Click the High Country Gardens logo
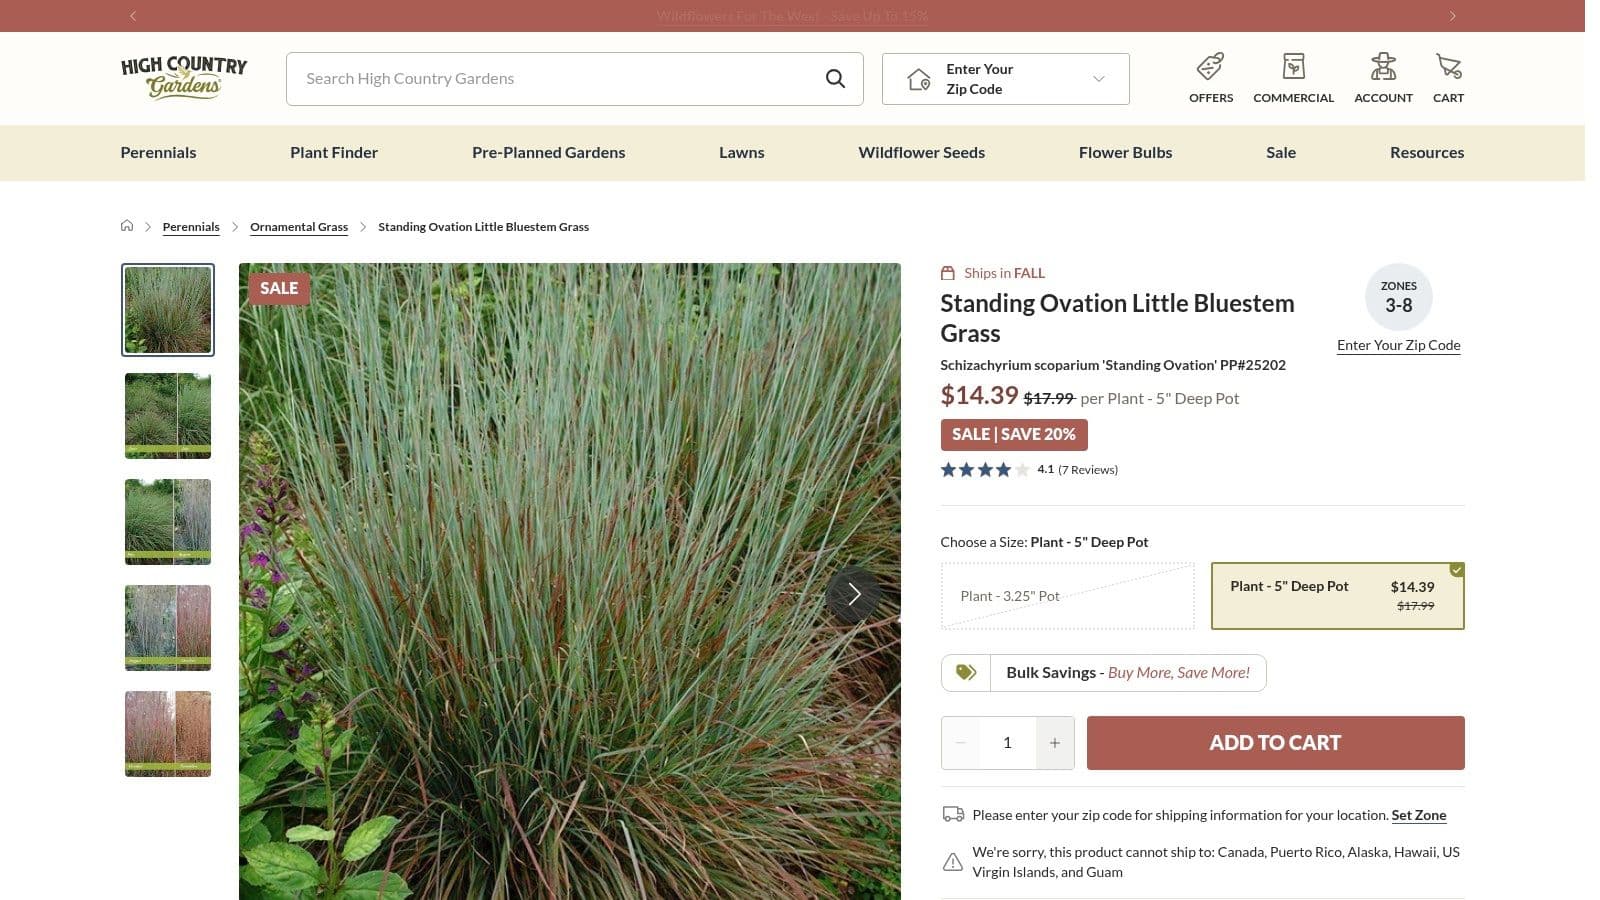Image resolution: width=1600 pixels, height=900 pixels. [x=184, y=78]
